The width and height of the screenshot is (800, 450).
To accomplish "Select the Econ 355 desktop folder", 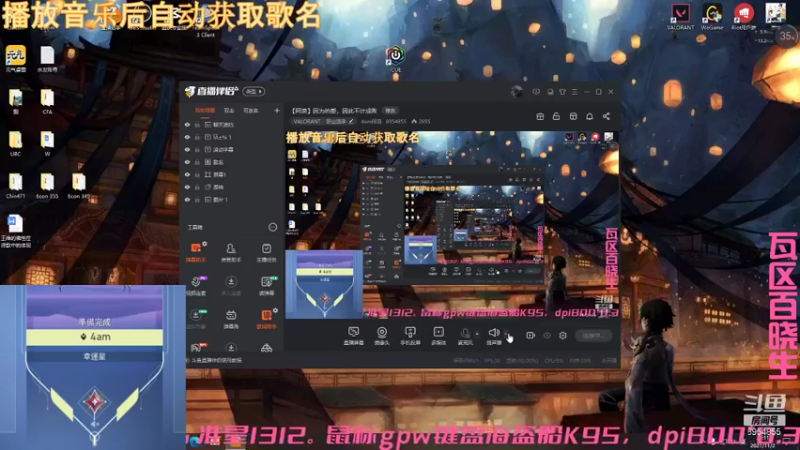I will 47,186.
